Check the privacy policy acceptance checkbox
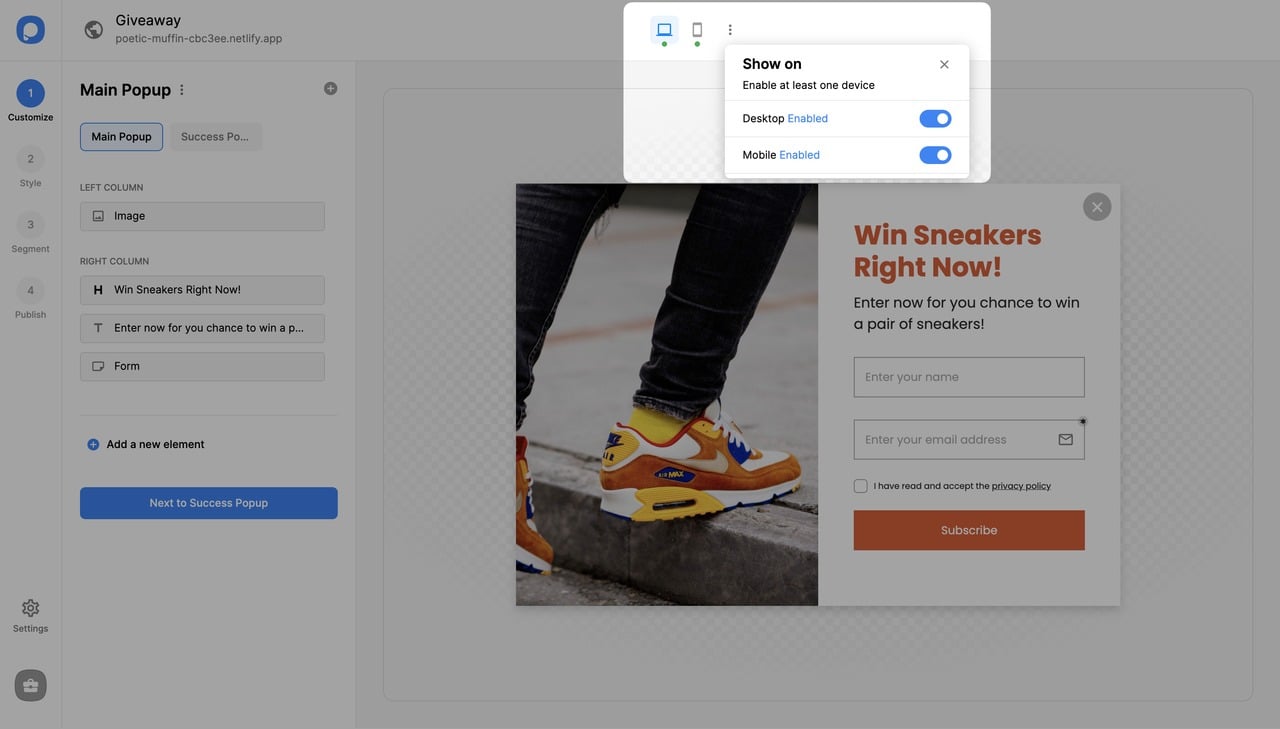The height and width of the screenshot is (729, 1280). pos(860,485)
